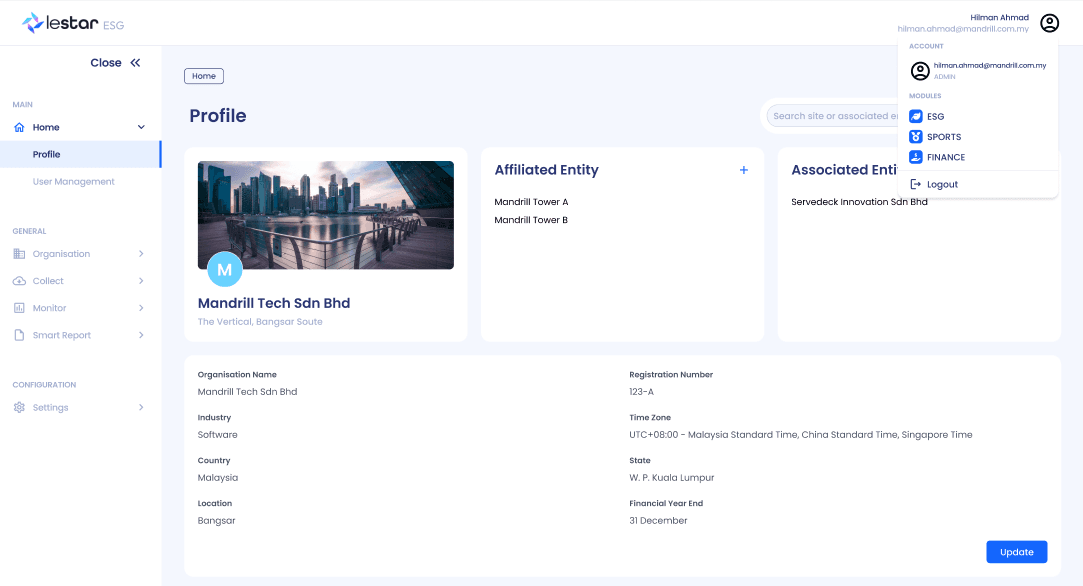Click the Logout icon in the account menu
The height and width of the screenshot is (586, 1083).
tap(915, 185)
